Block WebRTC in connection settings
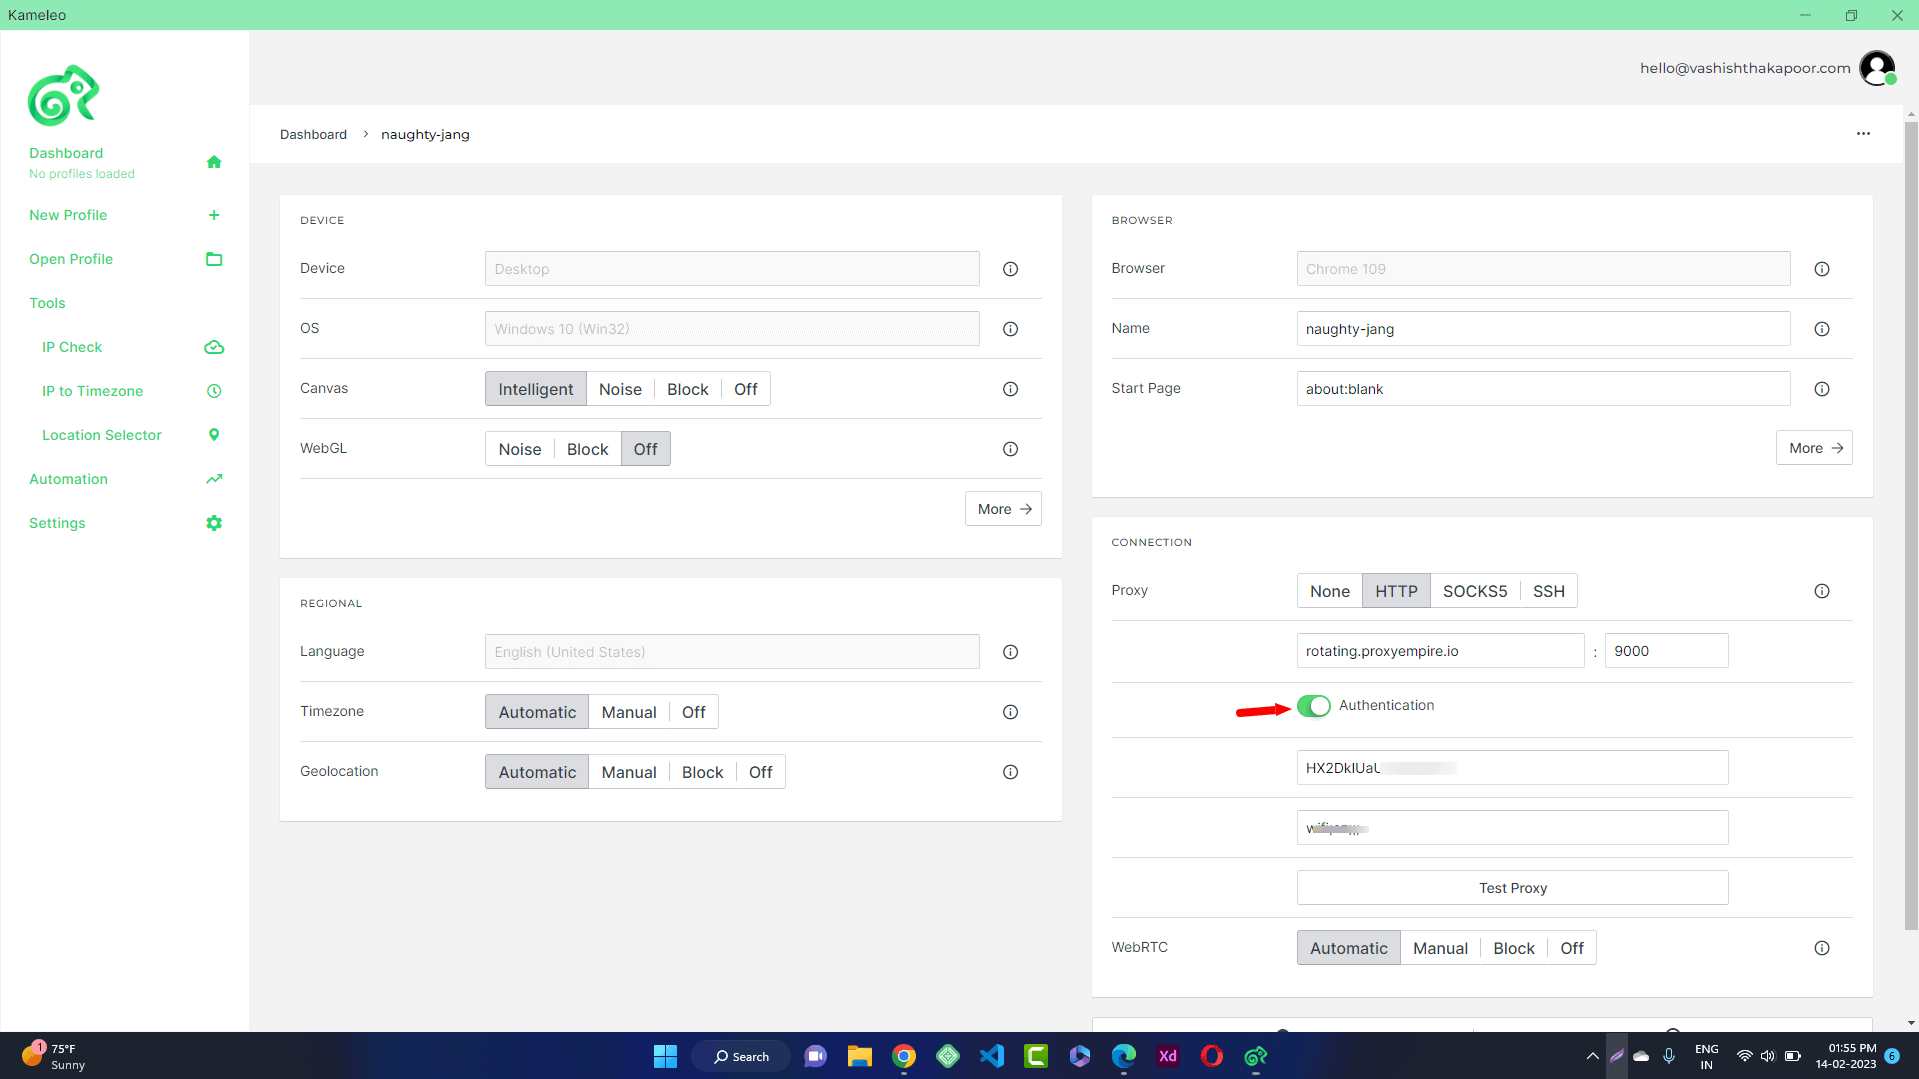 (1513, 947)
